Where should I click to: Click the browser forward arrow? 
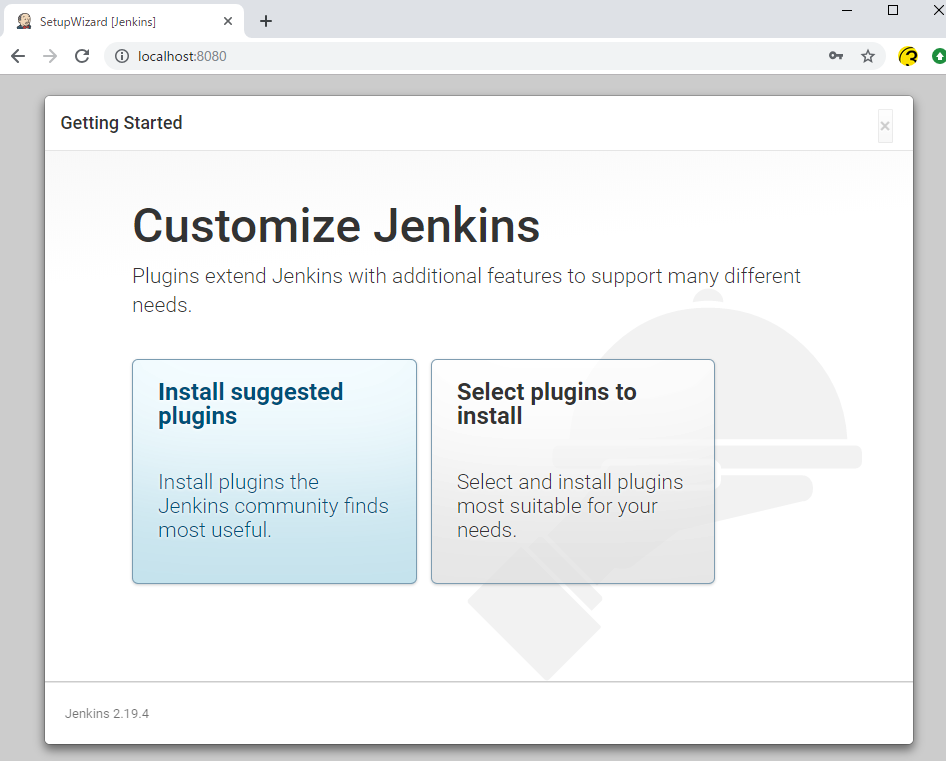(50, 56)
